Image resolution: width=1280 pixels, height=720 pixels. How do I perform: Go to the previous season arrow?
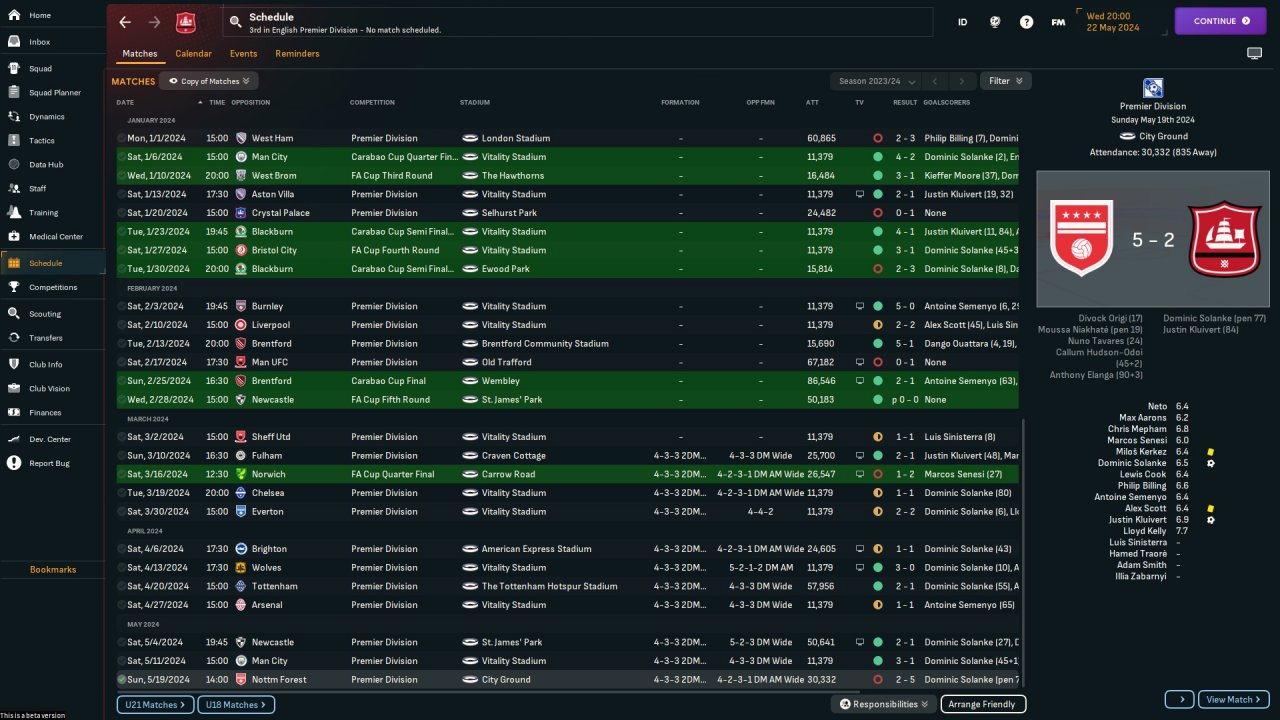coord(935,81)
